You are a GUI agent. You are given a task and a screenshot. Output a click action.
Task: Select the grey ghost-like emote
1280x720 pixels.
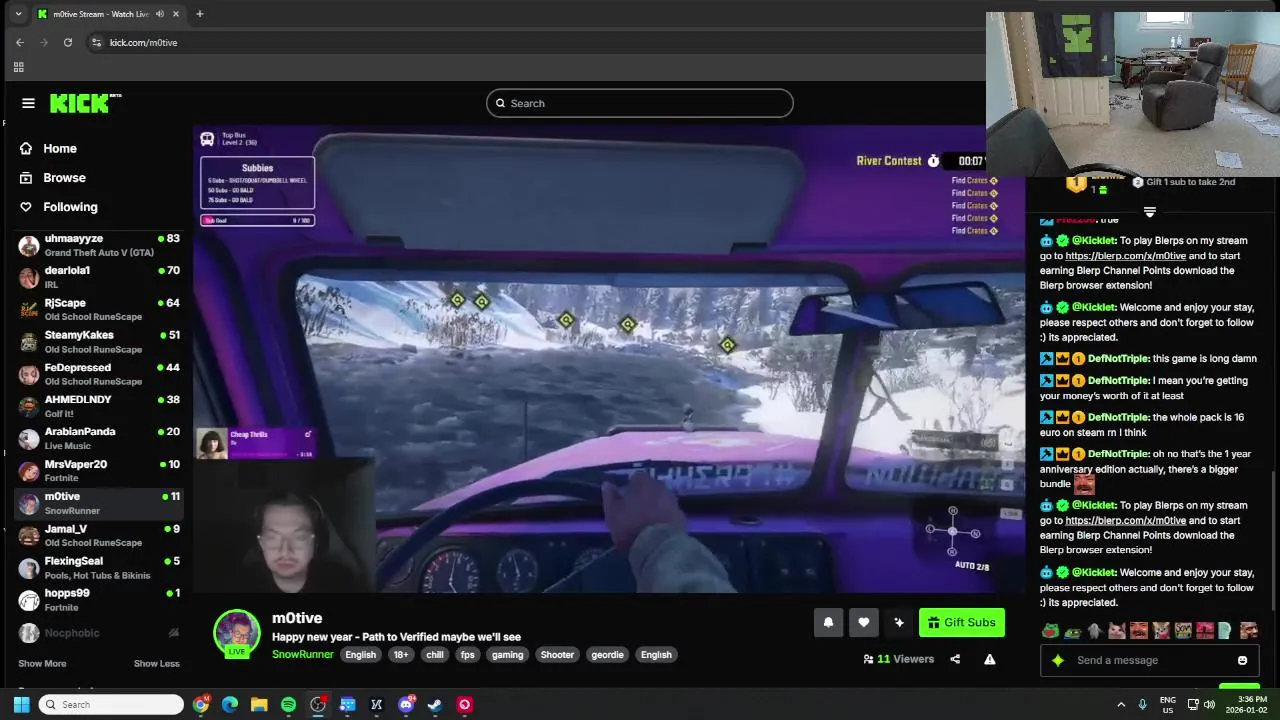(1095, 630)
